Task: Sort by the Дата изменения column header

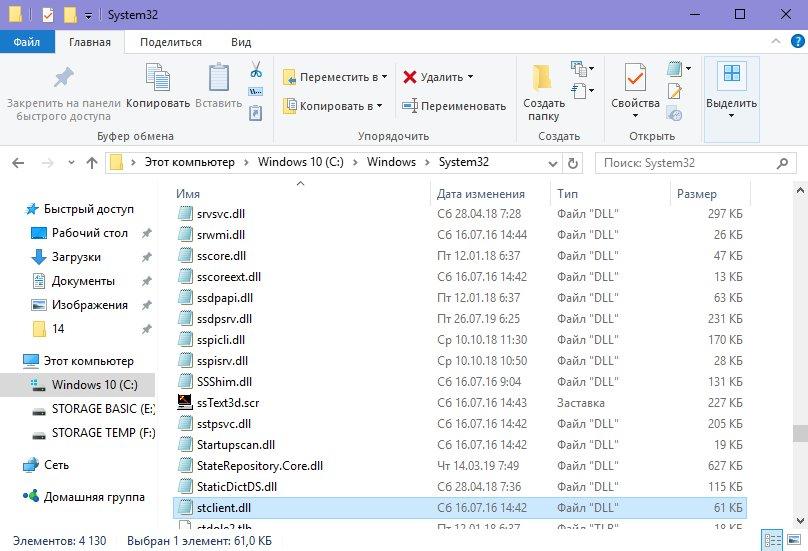Action: click(x=490, y=194)
